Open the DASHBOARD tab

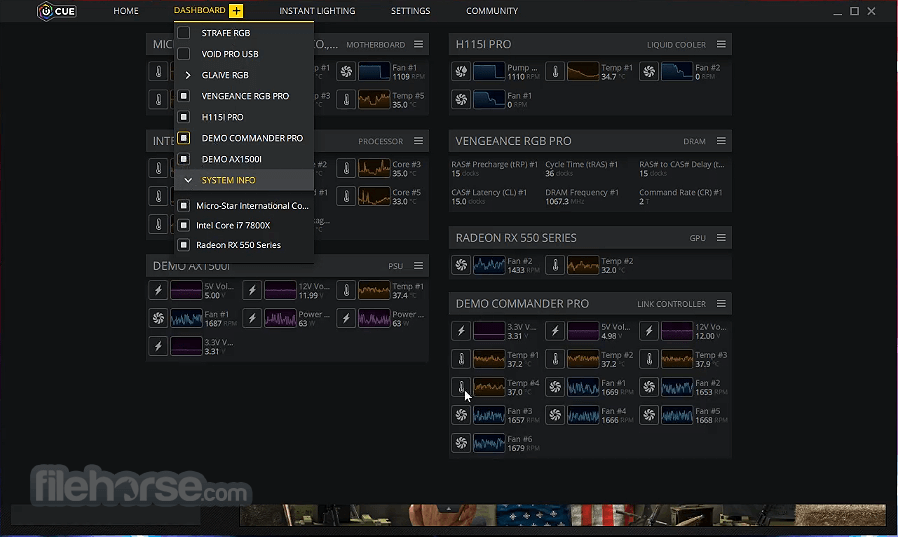199,10
